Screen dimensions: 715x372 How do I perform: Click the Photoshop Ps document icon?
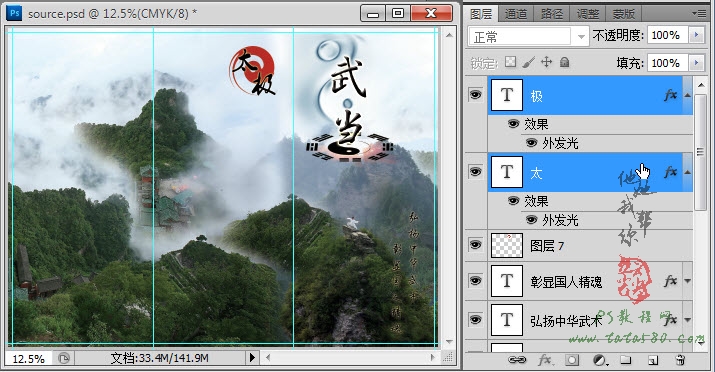pyautogui.click(x=15, y=13)
